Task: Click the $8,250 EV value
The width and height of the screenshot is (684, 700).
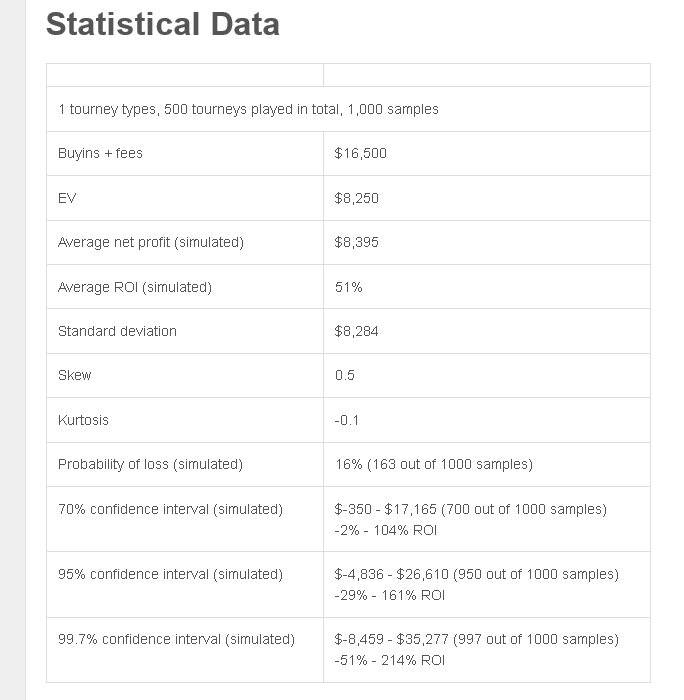Action: tap(357, 198)
